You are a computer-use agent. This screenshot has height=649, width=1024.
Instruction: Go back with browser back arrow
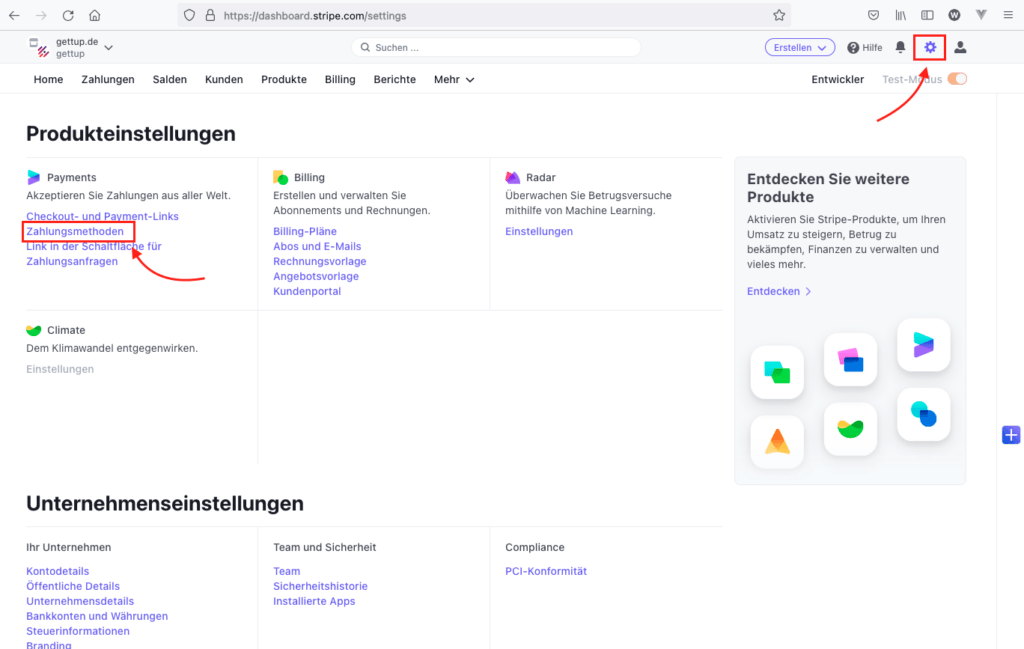[14, 15]
